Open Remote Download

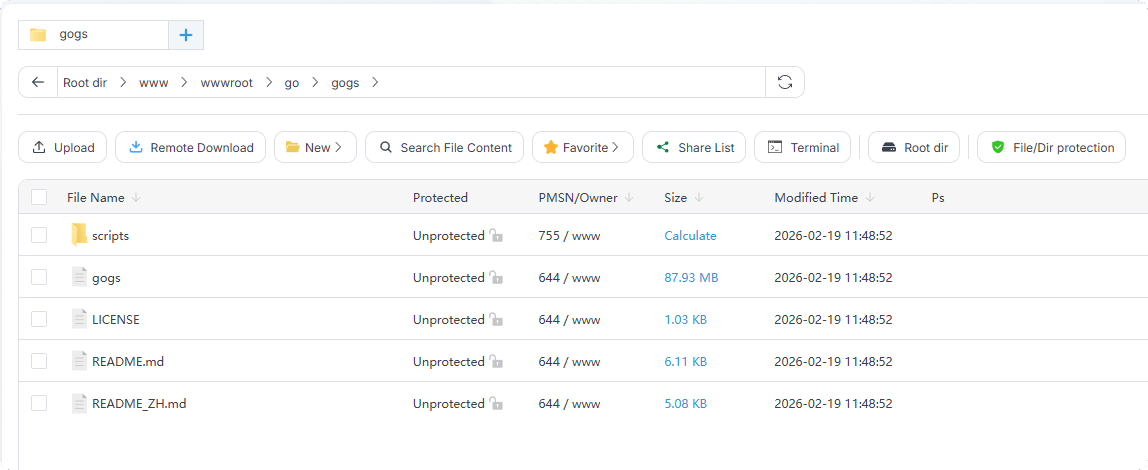coord(190,148)
